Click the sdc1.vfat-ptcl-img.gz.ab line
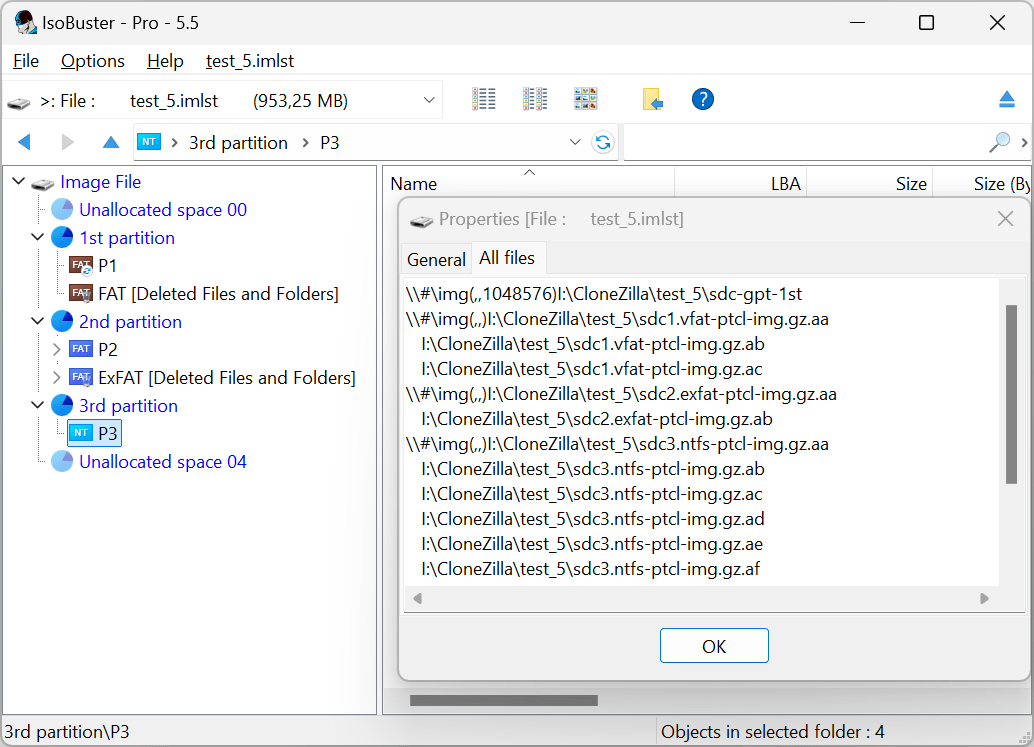 592,344
